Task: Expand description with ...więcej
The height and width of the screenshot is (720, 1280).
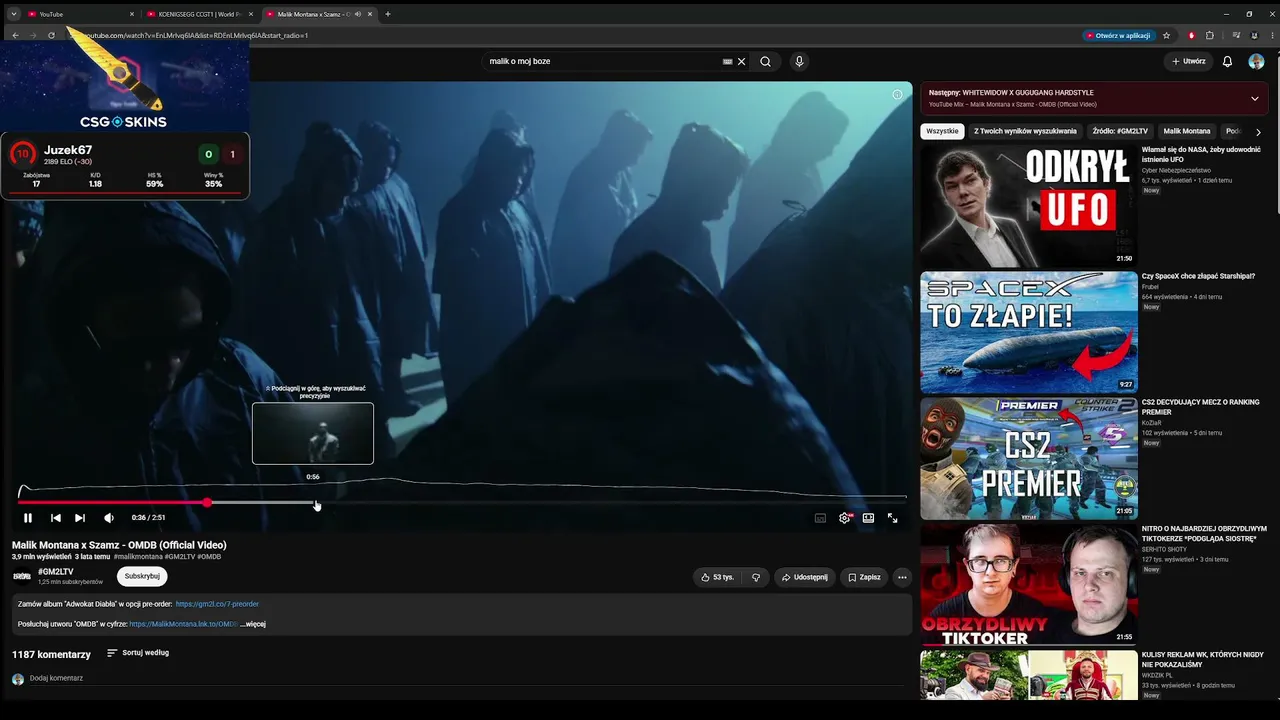Action: point(253,624)
